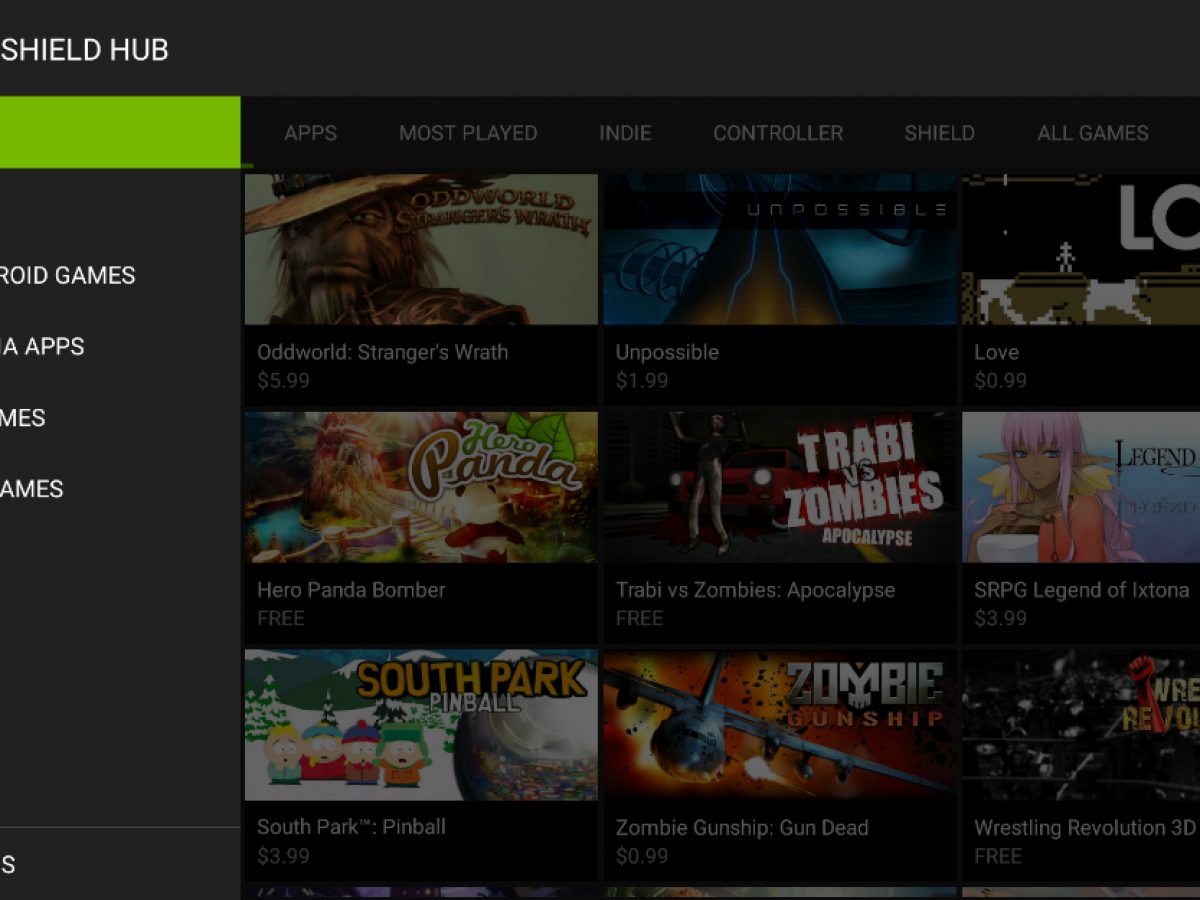Click the SRPG Legend of Ixtona artwork
Screen dimensions: 1200x900
point(1080,487)
